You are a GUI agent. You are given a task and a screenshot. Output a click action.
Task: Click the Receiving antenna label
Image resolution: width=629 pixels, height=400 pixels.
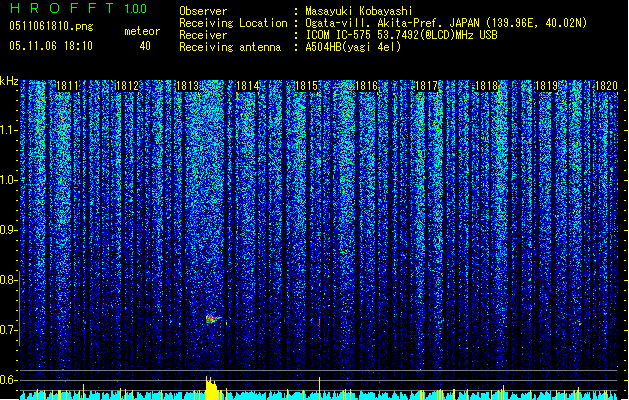coord(230,47)
